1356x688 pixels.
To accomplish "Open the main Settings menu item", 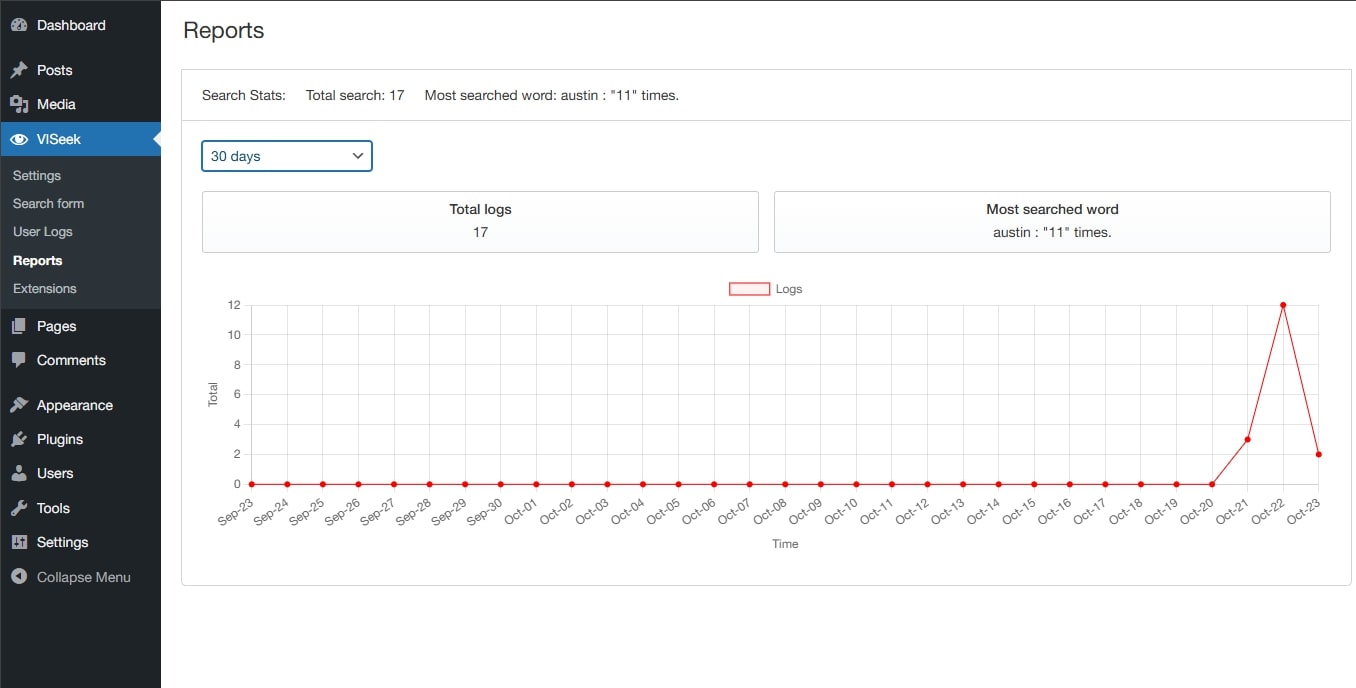I will click(x=62, y=542).
